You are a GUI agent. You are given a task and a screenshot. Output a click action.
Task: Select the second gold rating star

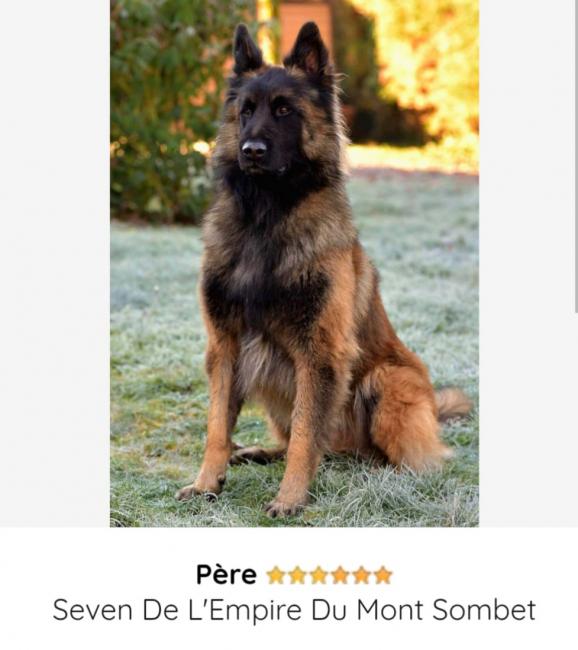[297, 575]
